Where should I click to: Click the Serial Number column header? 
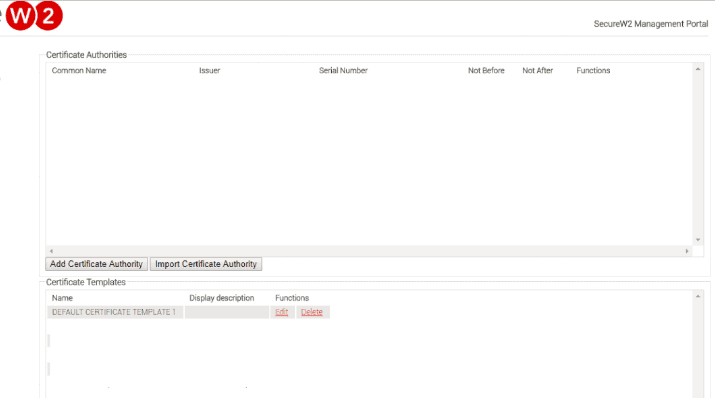click(x=343, y=70)
